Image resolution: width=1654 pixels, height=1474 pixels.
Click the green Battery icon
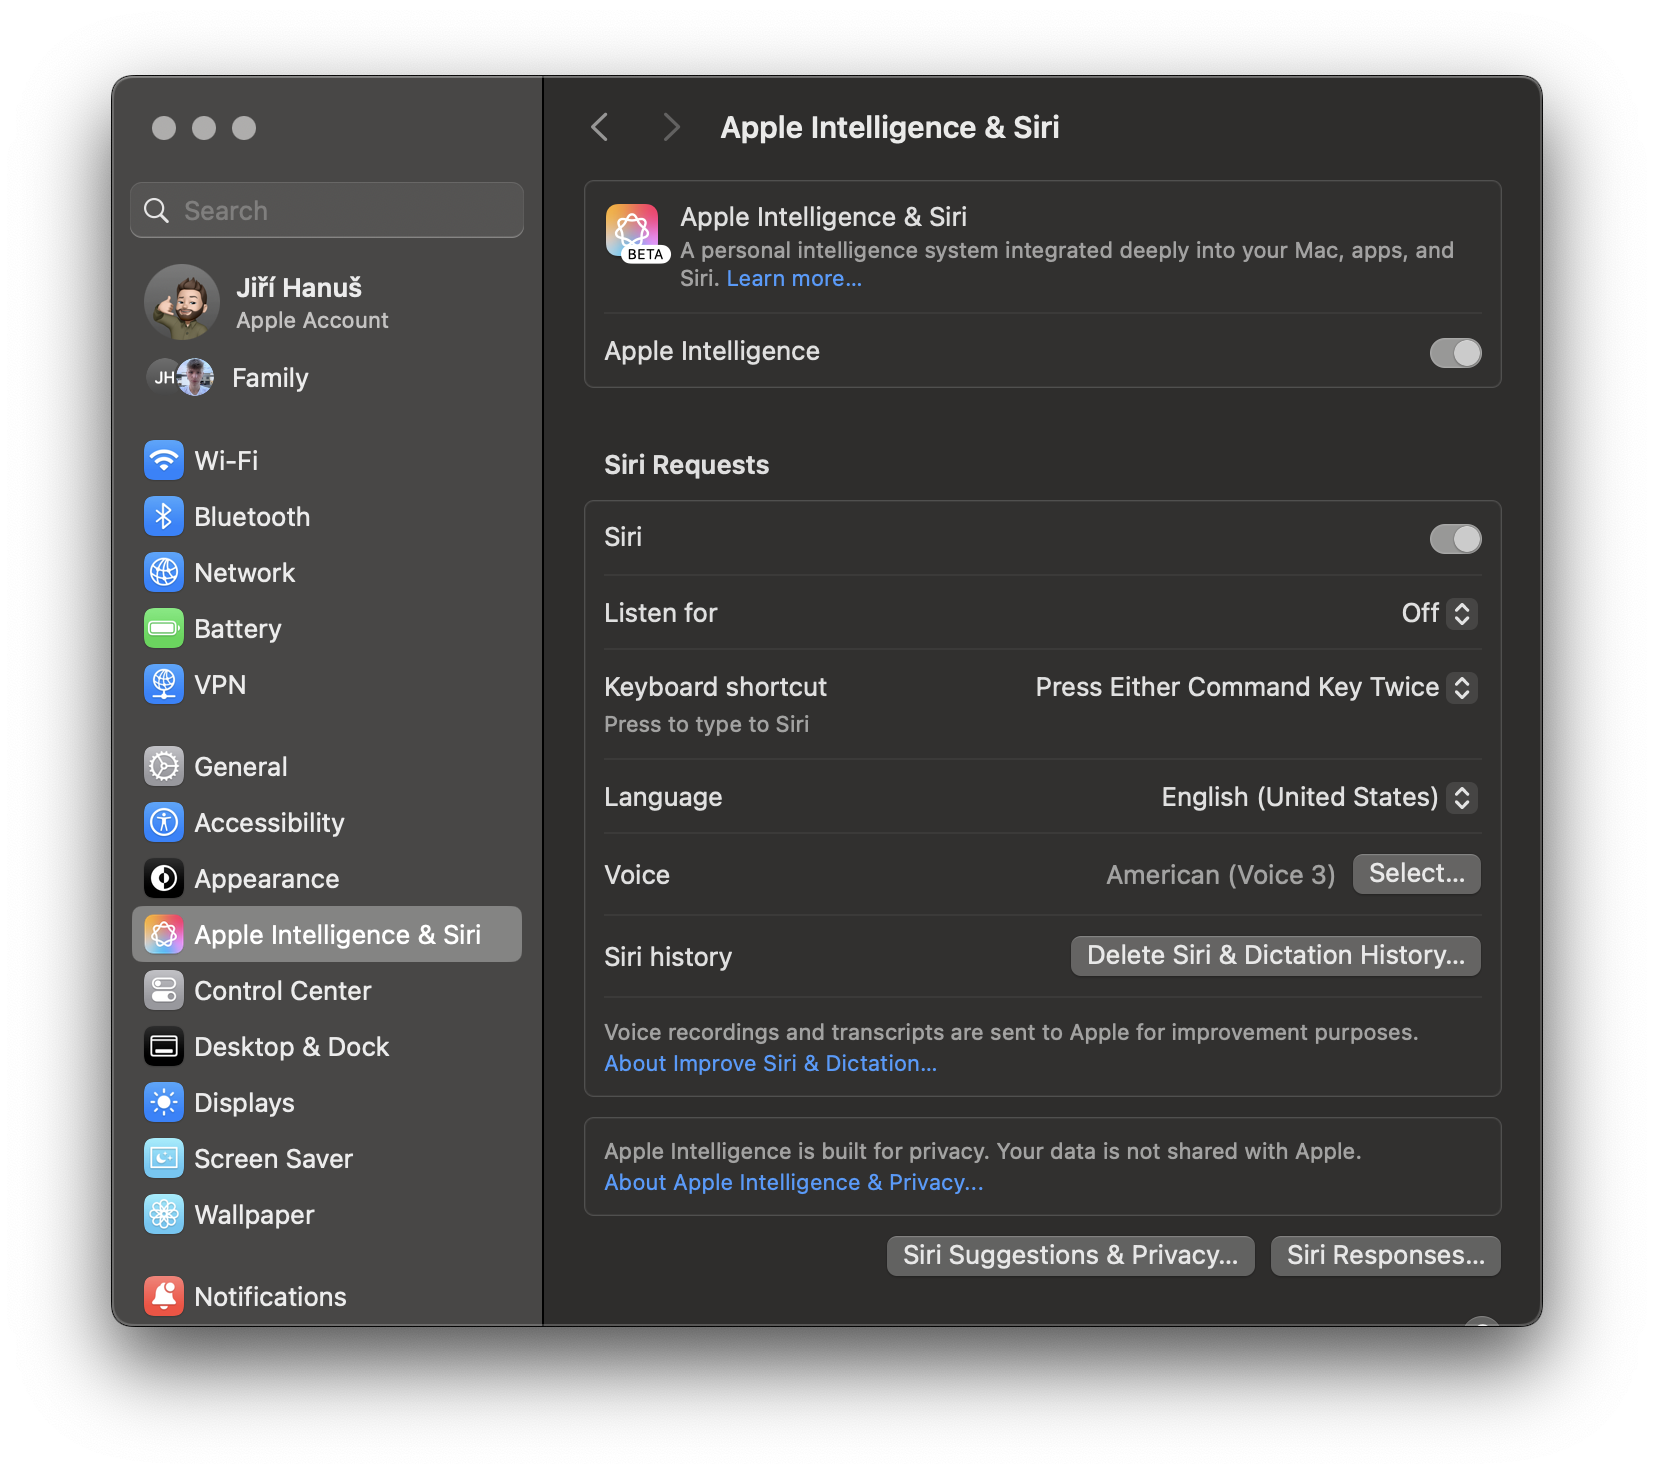click(164, 628)
